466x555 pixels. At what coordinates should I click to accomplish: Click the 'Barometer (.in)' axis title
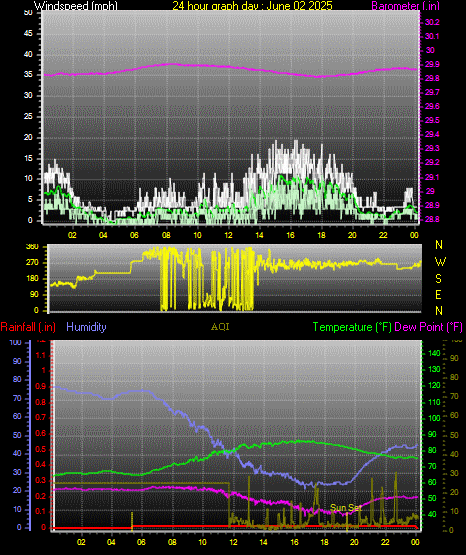pos(405,5)
